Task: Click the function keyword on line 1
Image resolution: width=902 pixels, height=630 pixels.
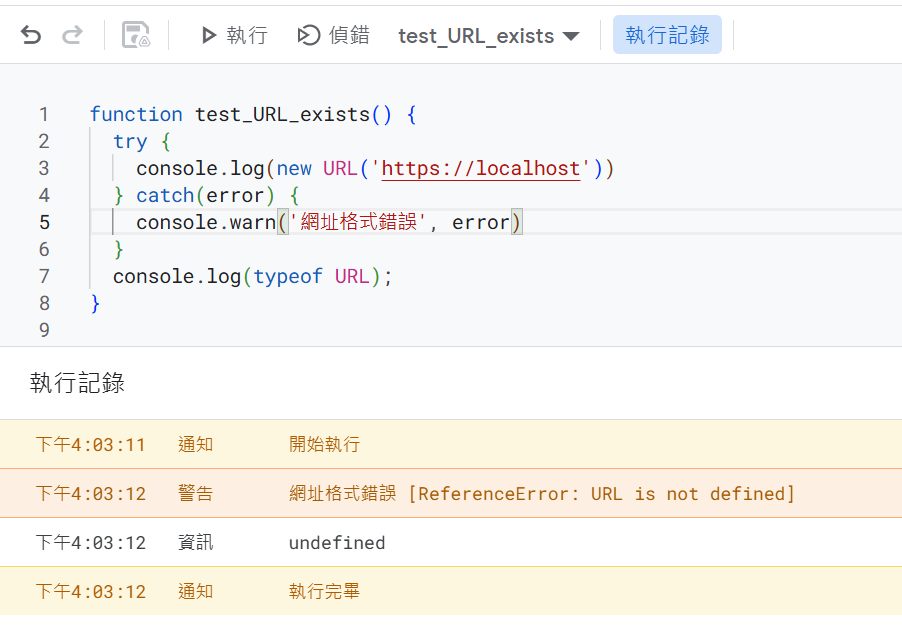Action: click(x=136, y=114)
